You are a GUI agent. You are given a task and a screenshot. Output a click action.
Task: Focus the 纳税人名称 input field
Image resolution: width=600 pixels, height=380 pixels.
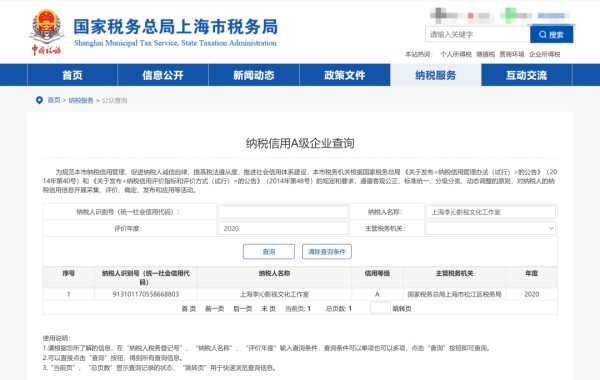tap(491, 212)
